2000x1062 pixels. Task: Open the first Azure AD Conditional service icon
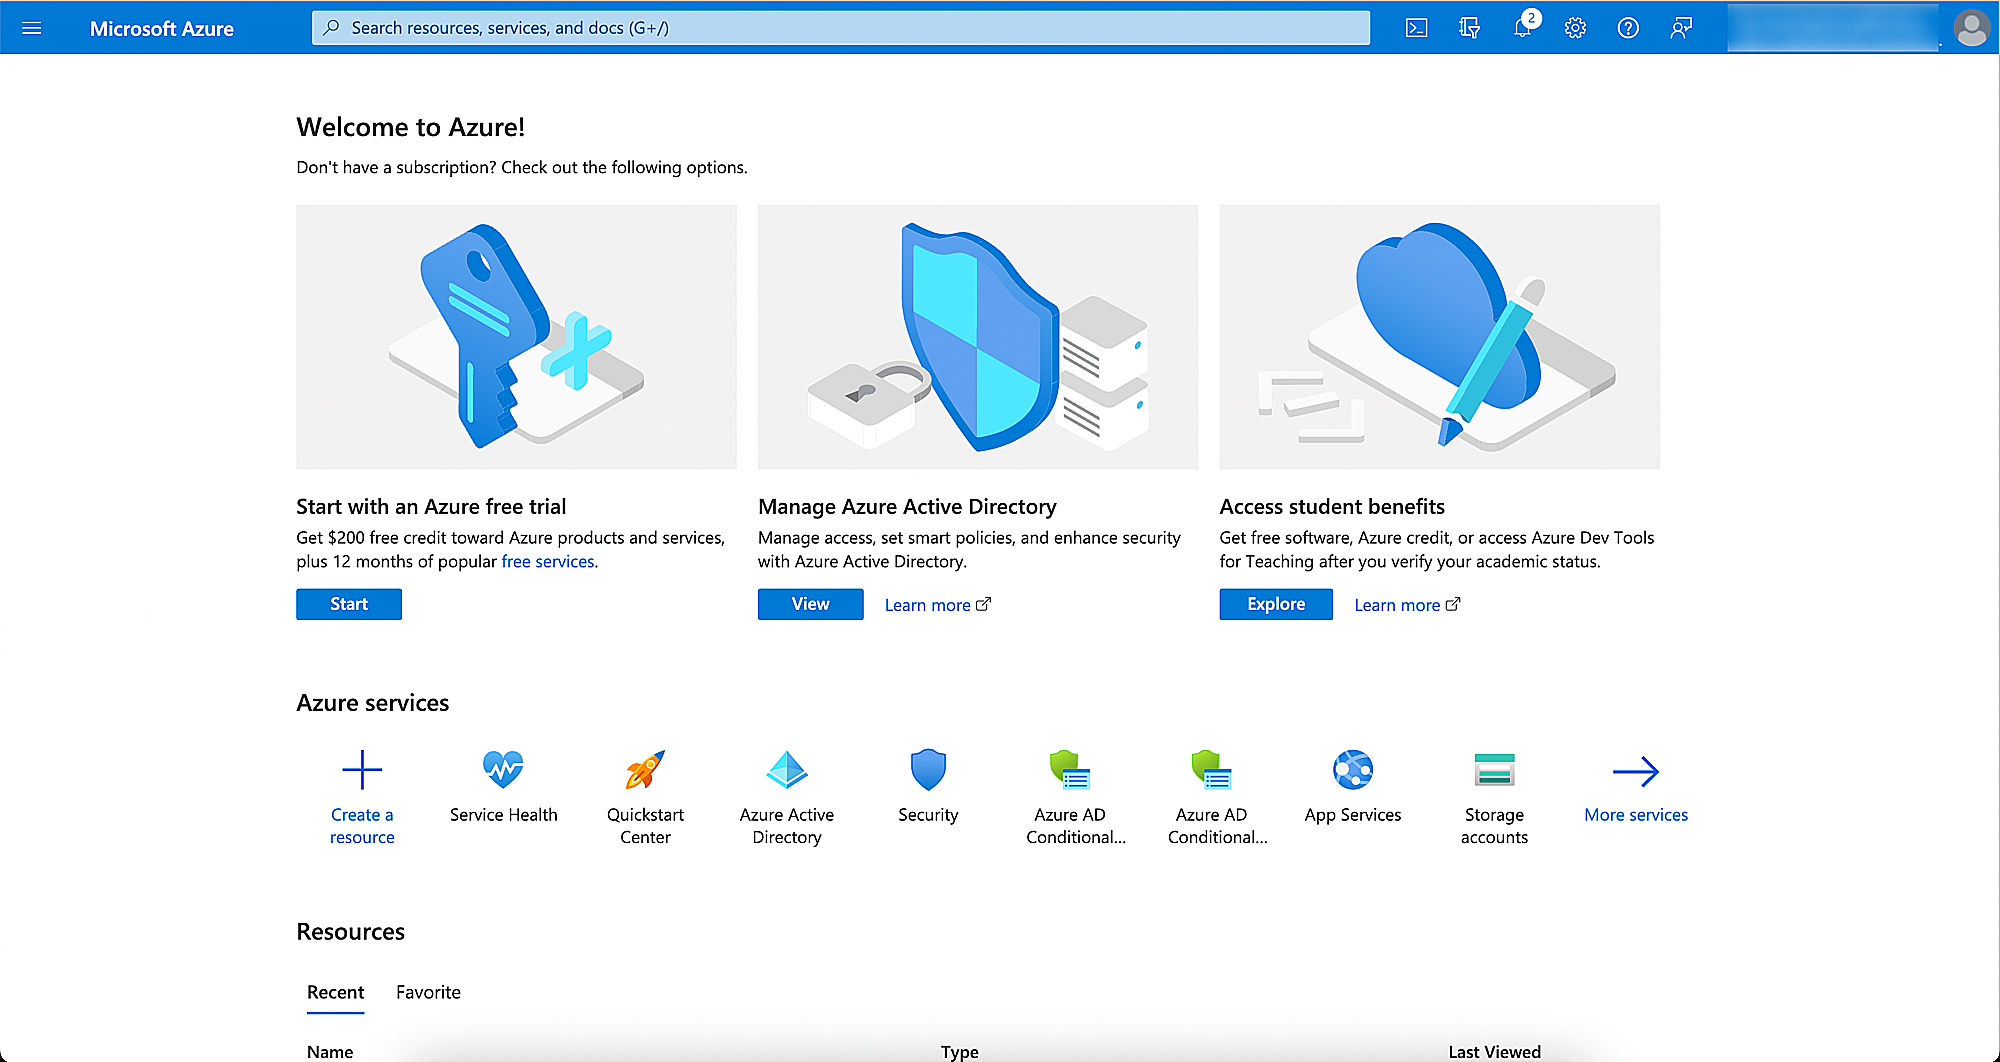coord(1070,770)
